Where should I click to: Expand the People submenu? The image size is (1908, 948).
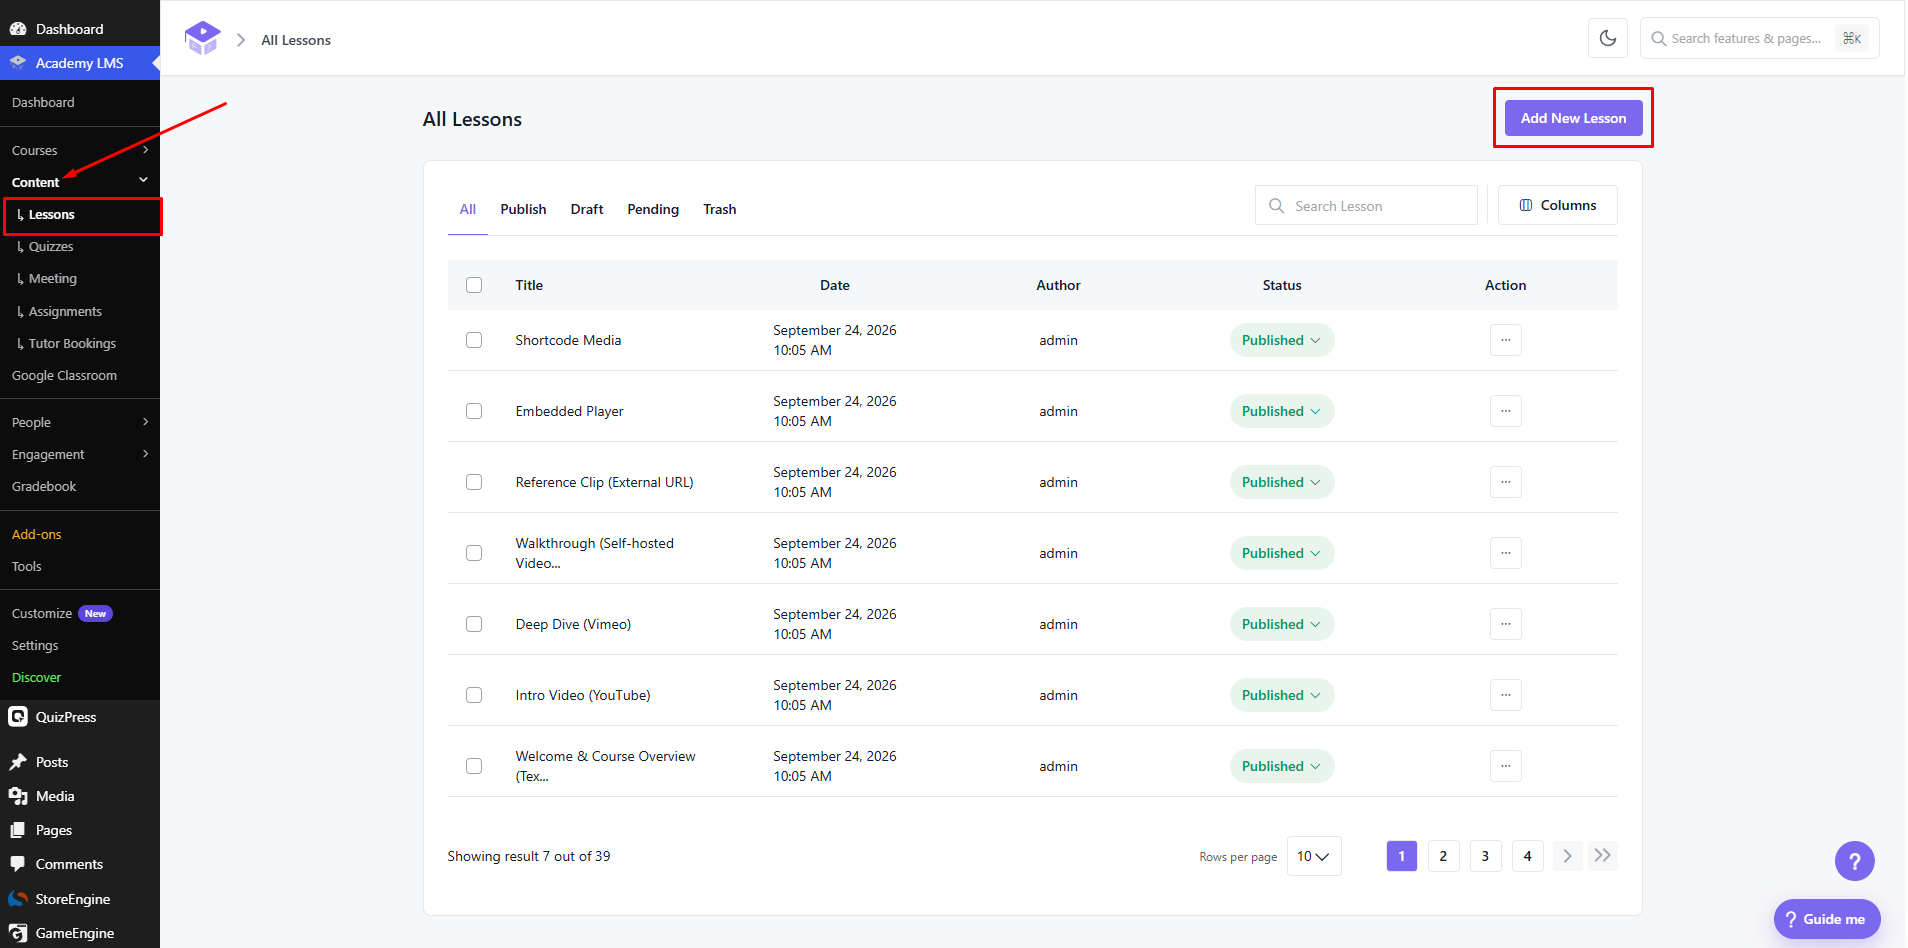(80, 422)
